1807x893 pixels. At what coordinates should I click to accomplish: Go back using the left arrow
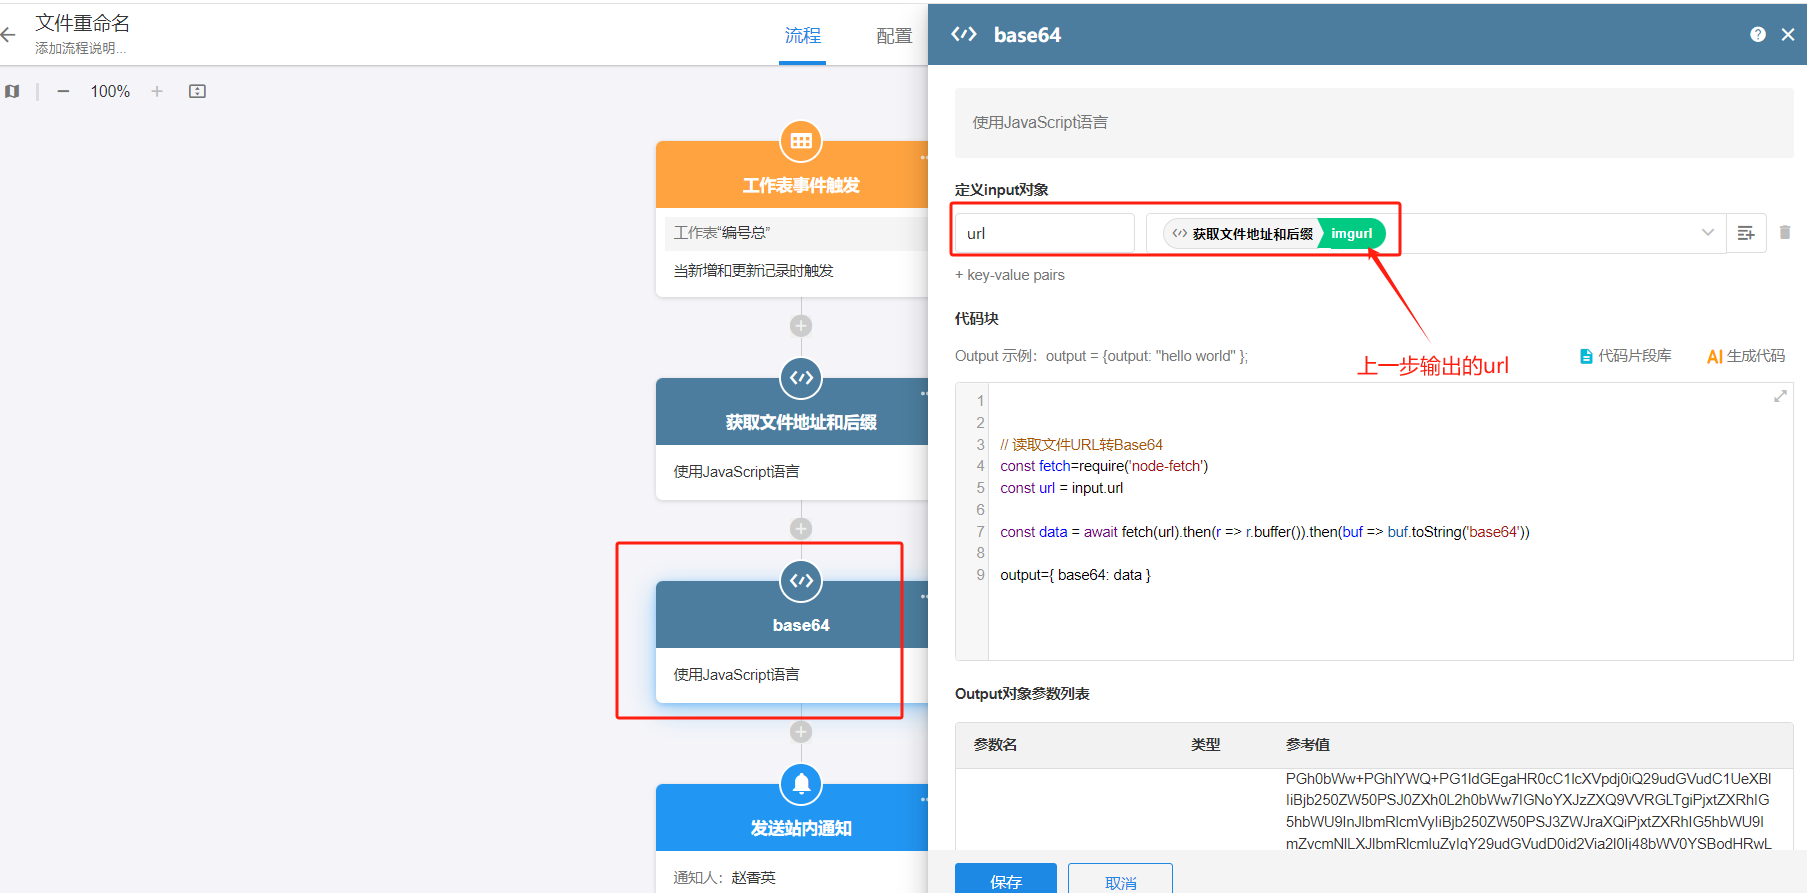[8, 35]
